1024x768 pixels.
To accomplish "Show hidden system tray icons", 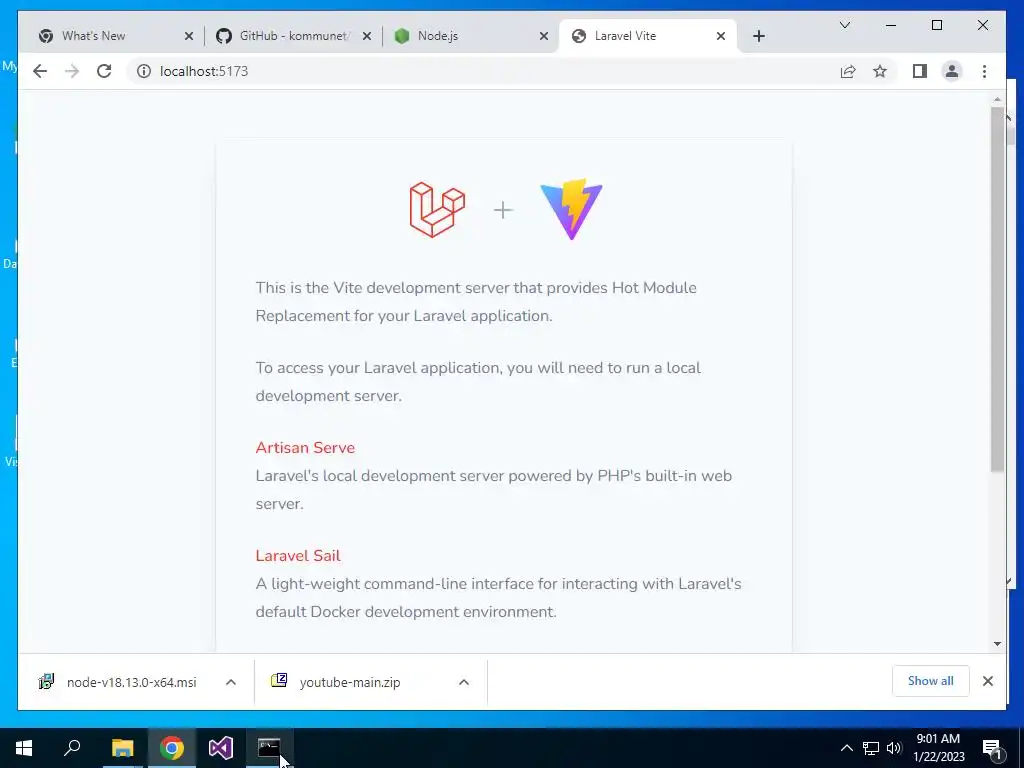I will (x=846, y=748).
